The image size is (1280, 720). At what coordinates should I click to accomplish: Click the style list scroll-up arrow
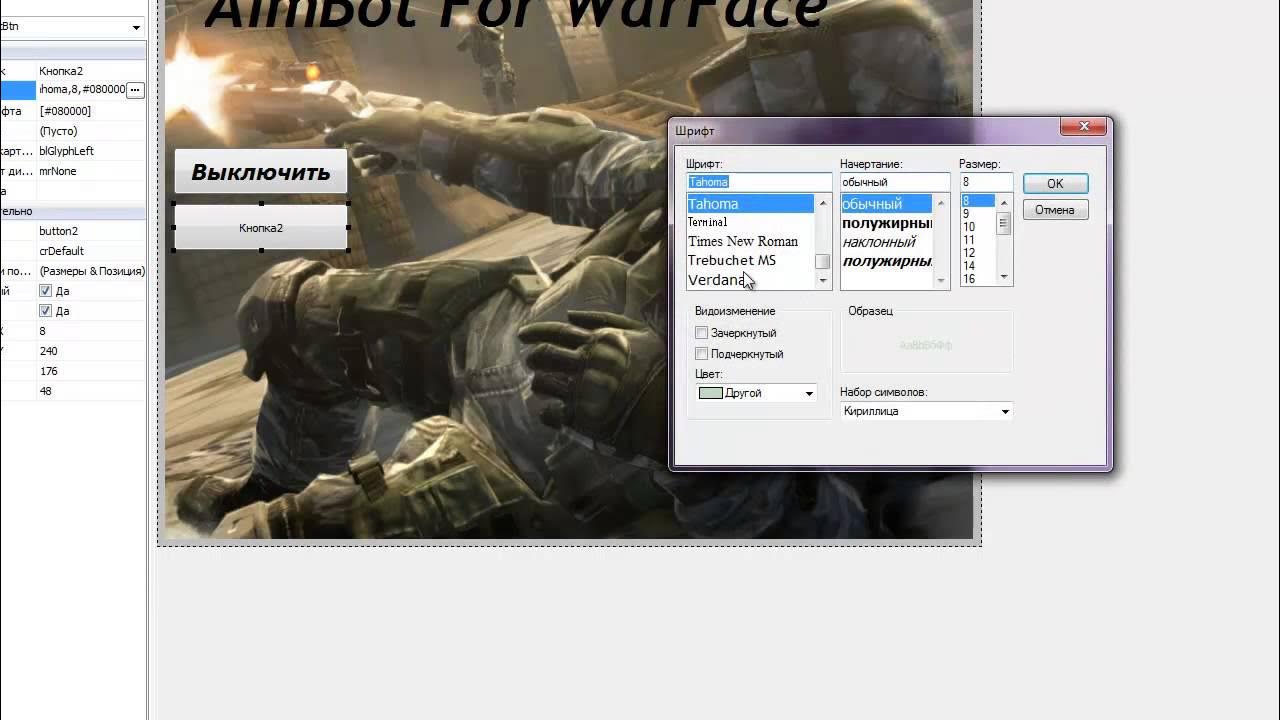(941, 203)
